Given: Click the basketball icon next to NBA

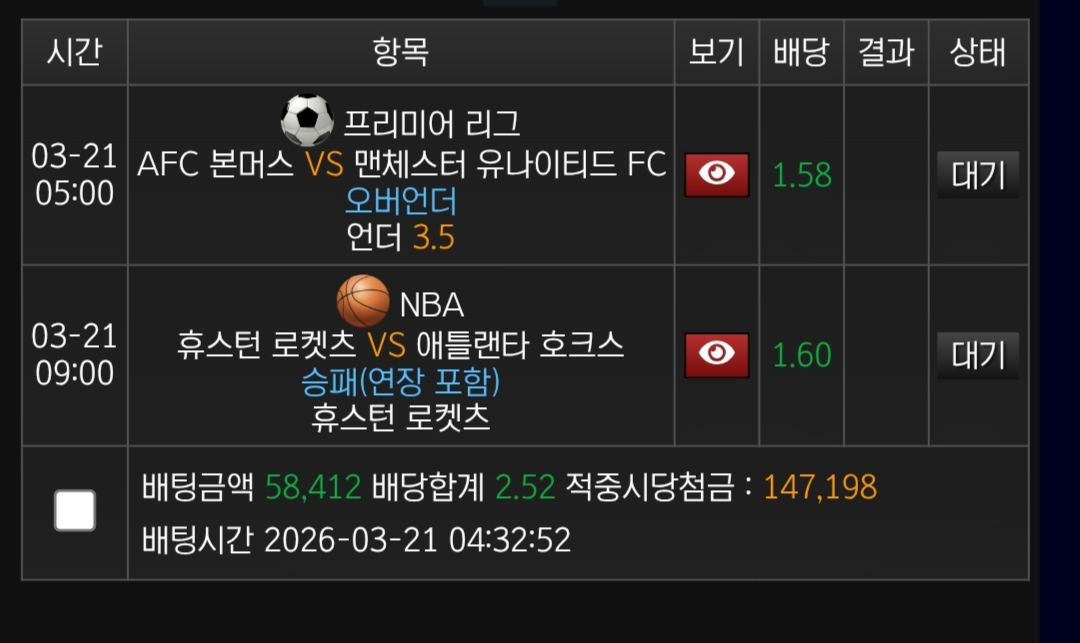Looking at the screenshot, I should pos(363,301).
